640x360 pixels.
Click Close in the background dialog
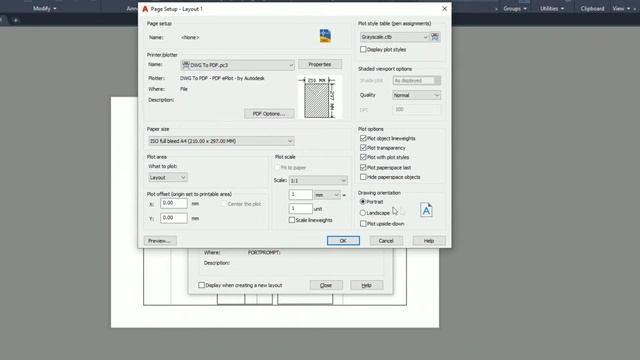(x=326, y=285)
